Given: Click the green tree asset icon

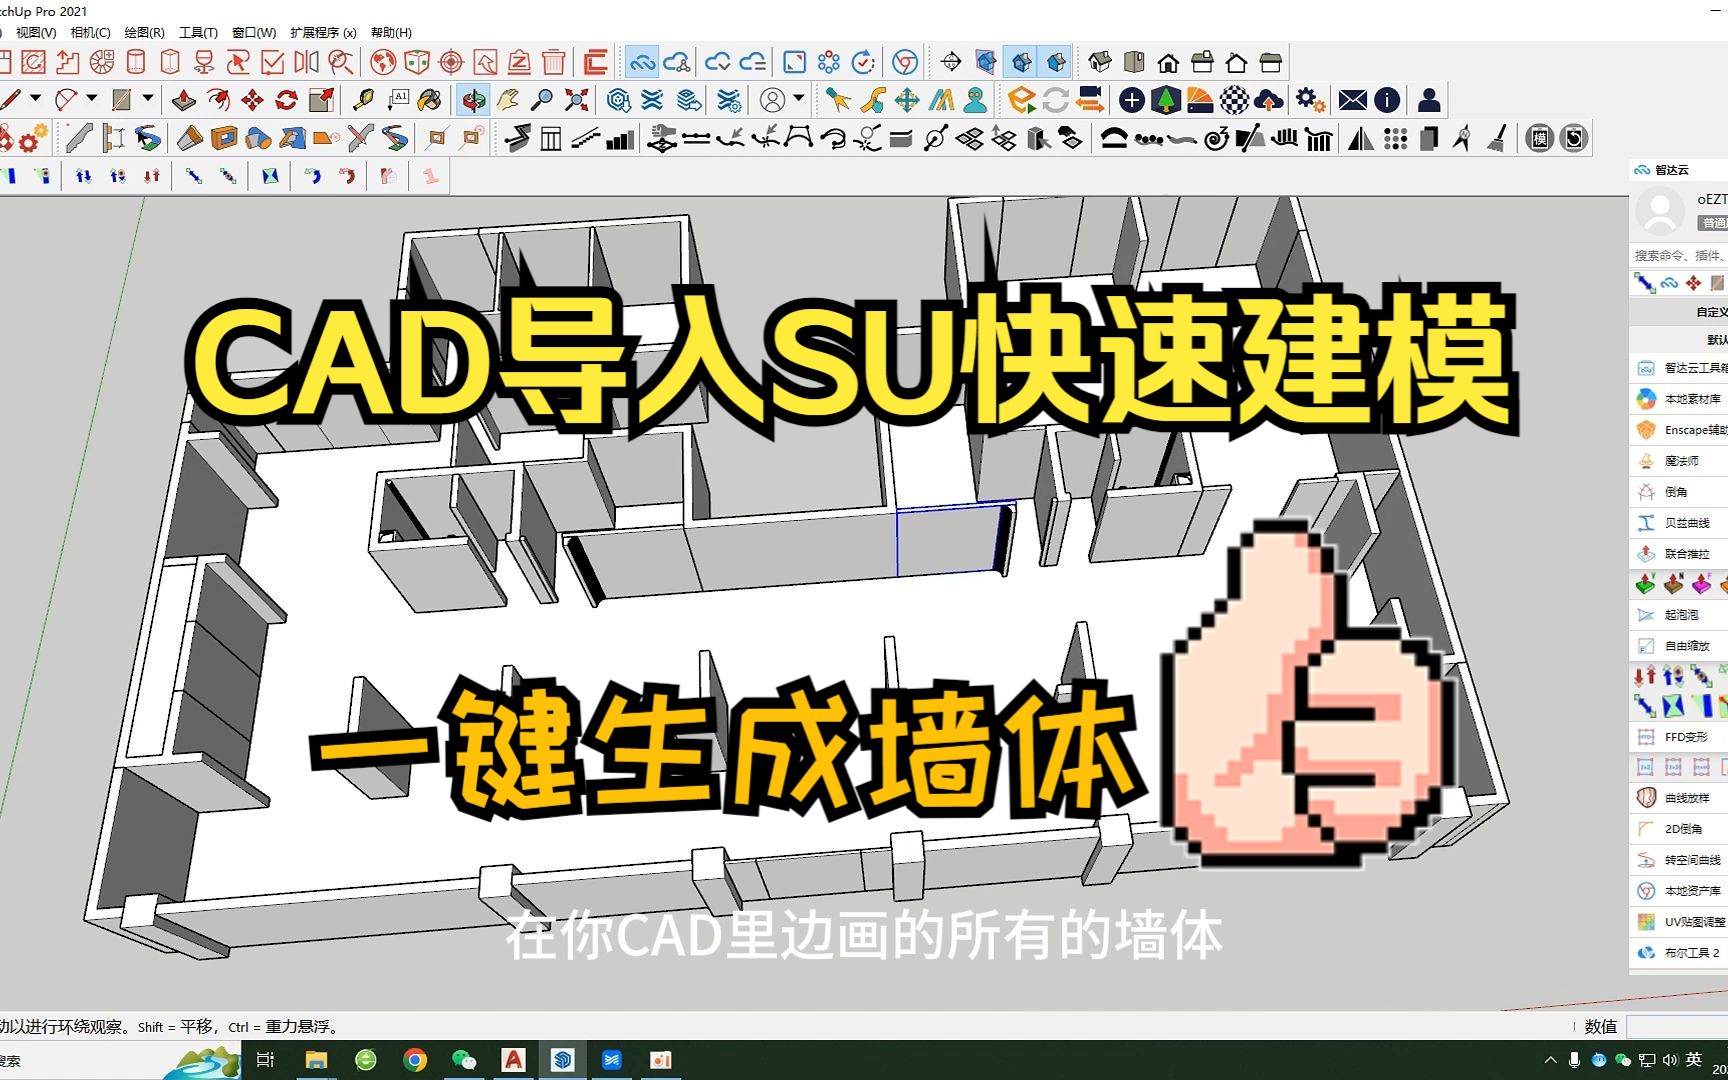Looking at the screenshot, I should click(x=1165, y=100).
